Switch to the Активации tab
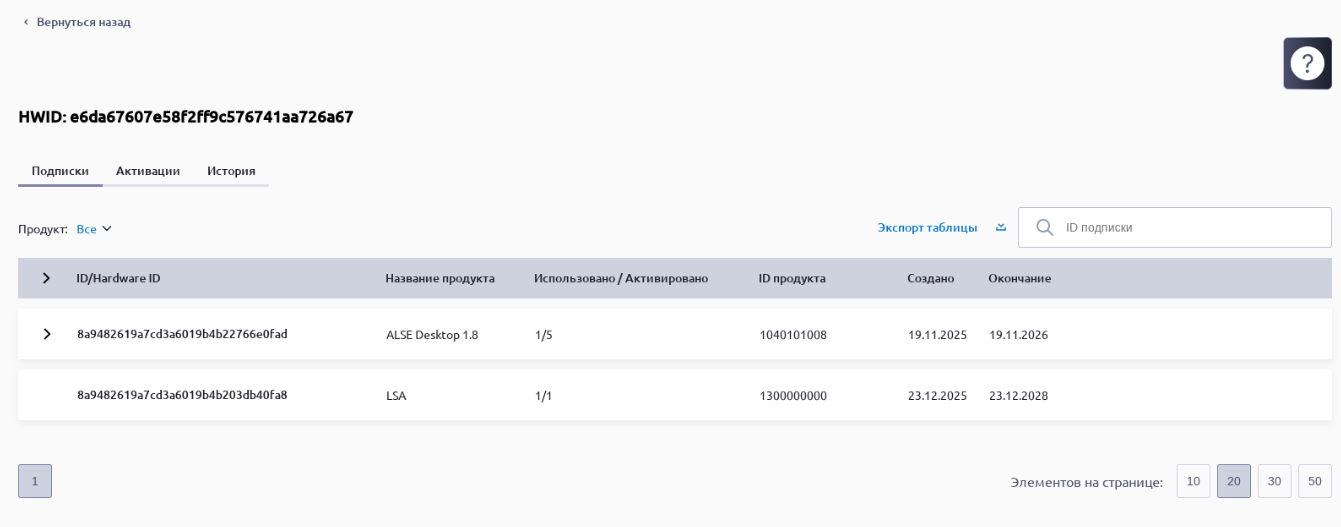 [x=148, y=171]
